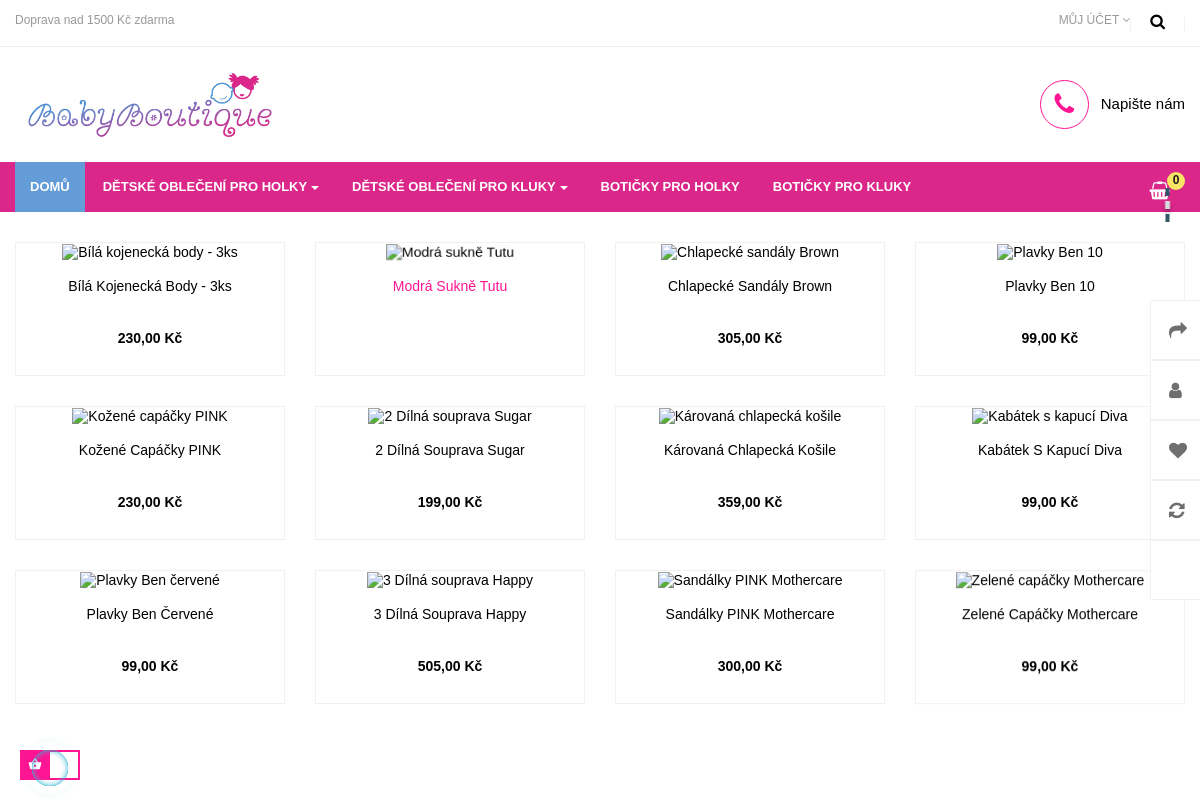Open the user account sidebar icon
This screenshot has width=1200, height=800.
[x=1176, y=390]
